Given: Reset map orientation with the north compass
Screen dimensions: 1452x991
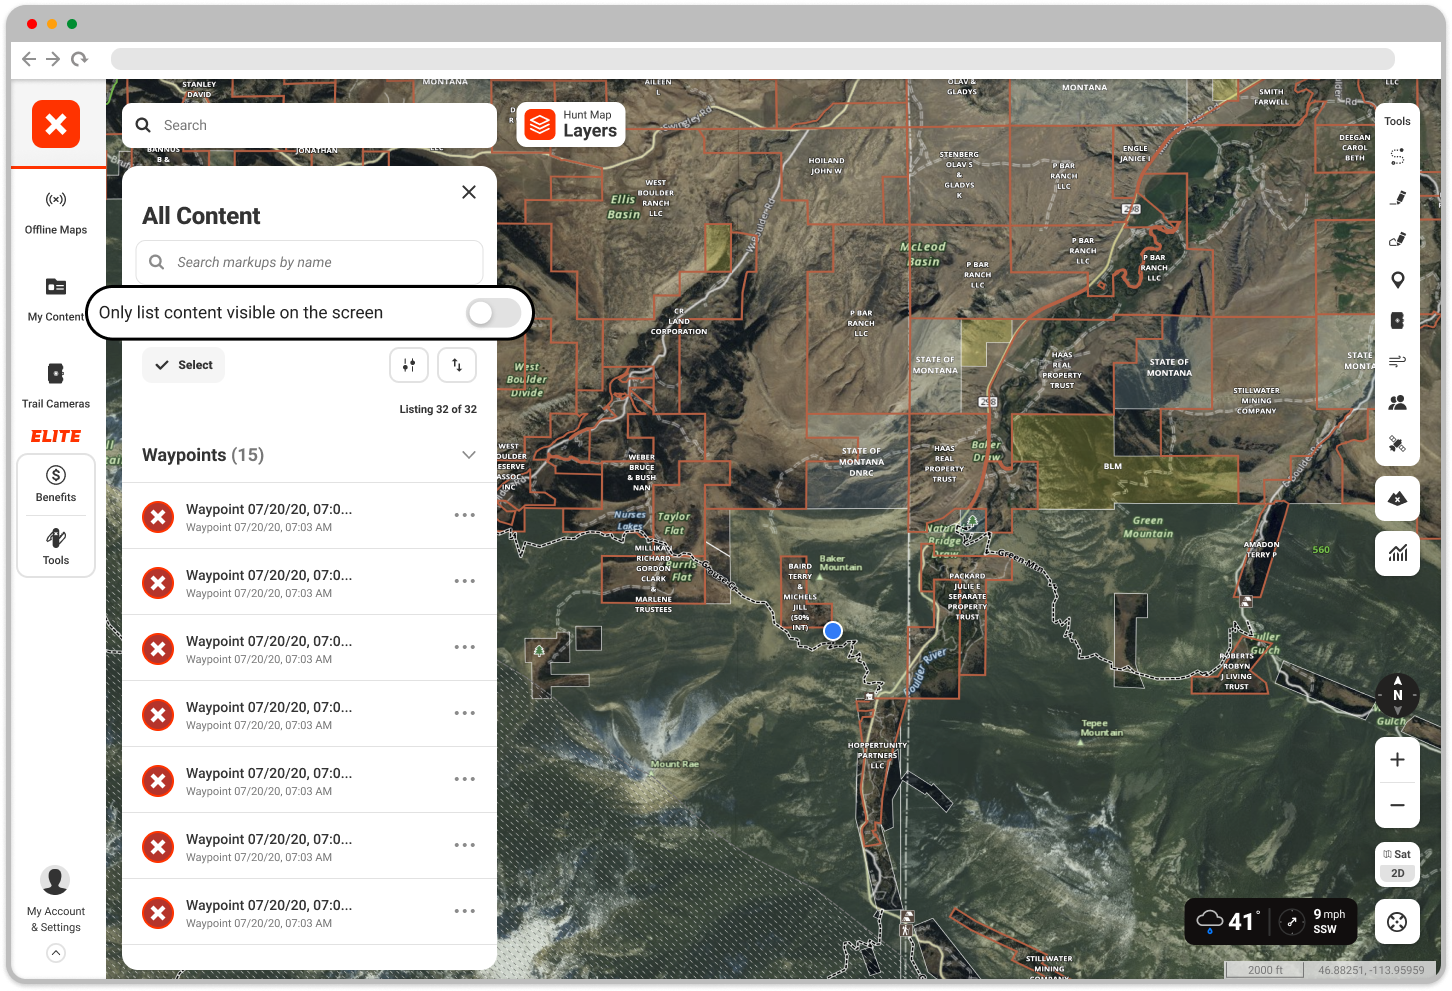Looking at the screenshot, I should (x=1398, y=694).
